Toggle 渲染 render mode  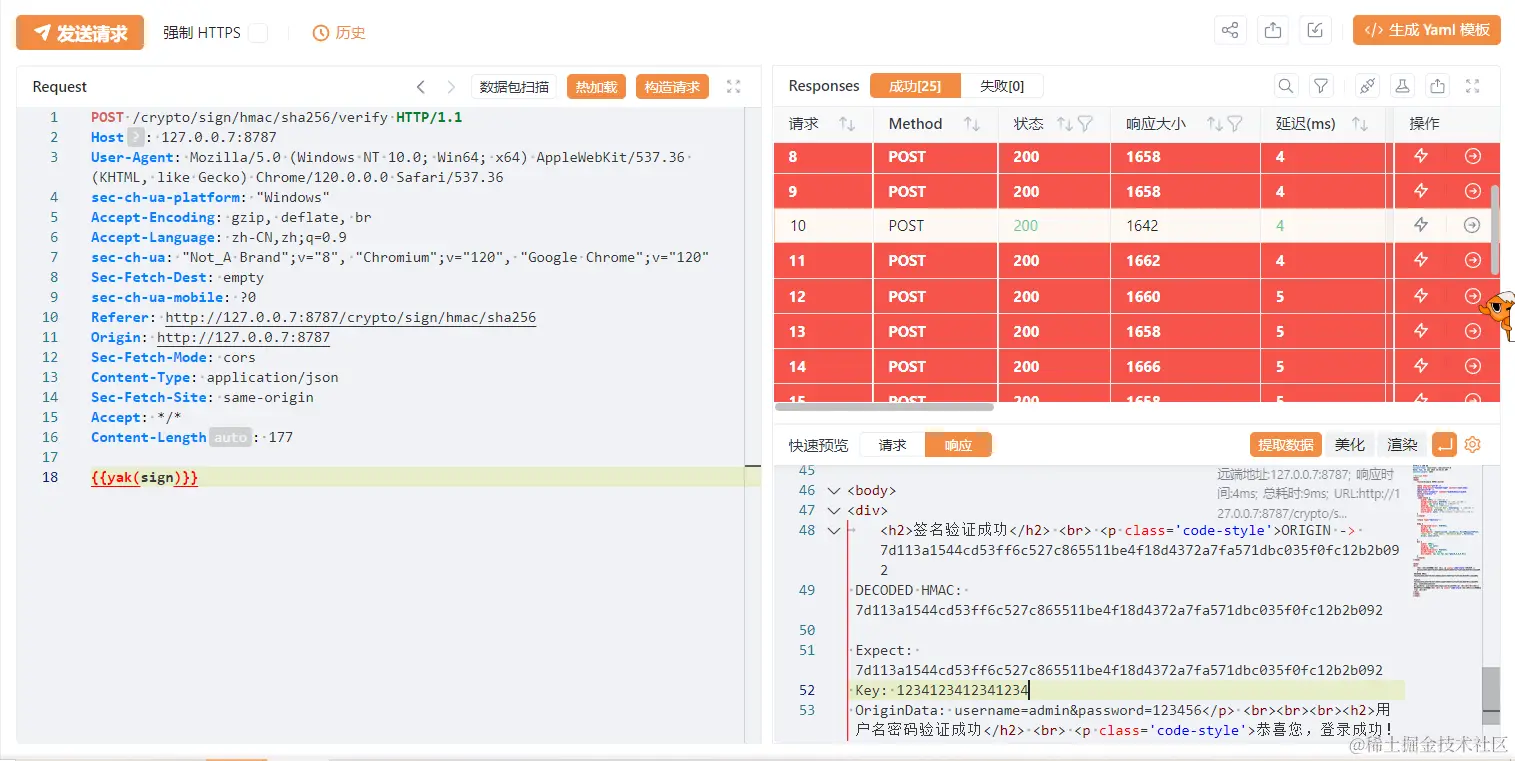[1403, 444]
